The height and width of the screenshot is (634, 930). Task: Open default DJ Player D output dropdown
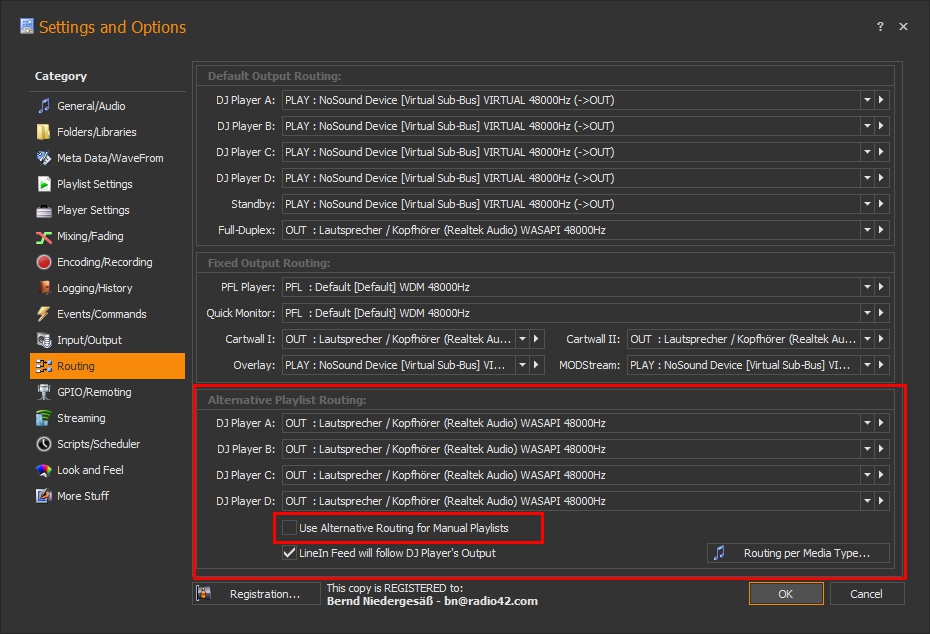pyautogui.click(x=867, y=178)
